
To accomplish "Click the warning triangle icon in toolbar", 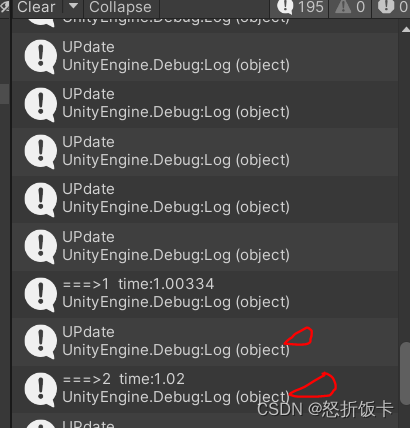I will pyautogui.click(x=343, y=7).
